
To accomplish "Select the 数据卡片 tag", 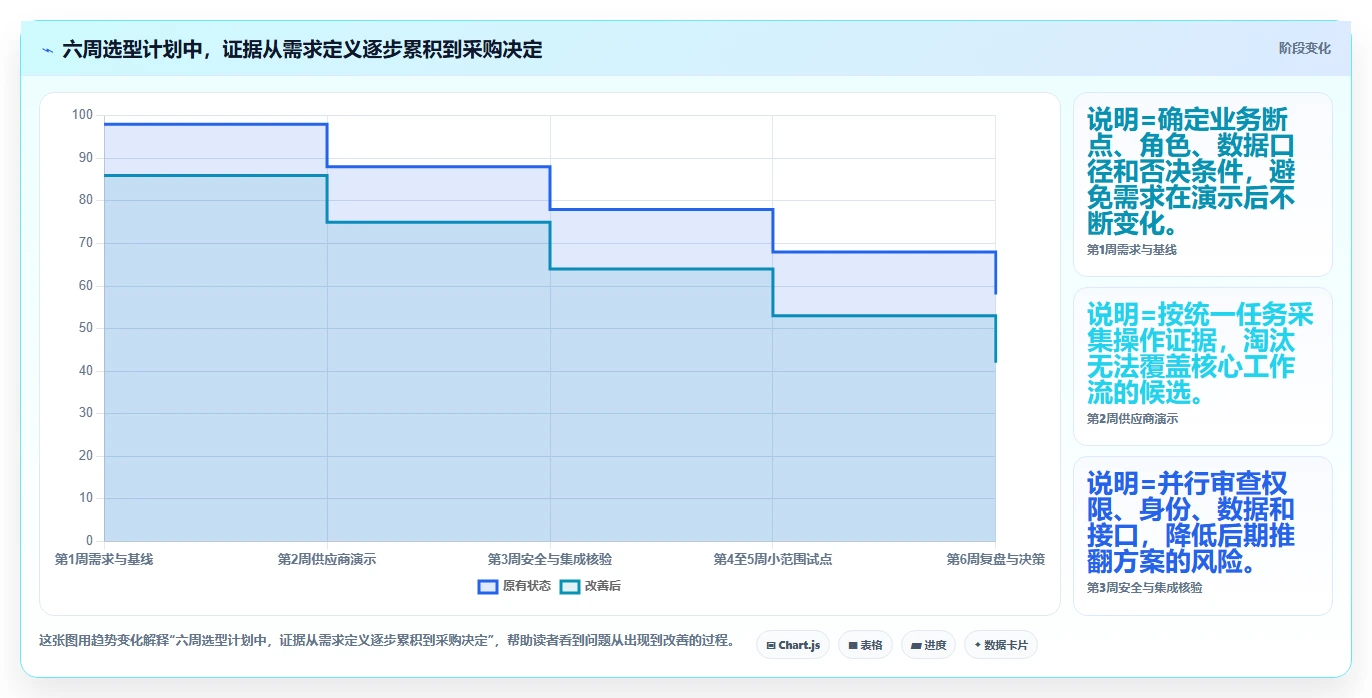I will point(1001,645).
